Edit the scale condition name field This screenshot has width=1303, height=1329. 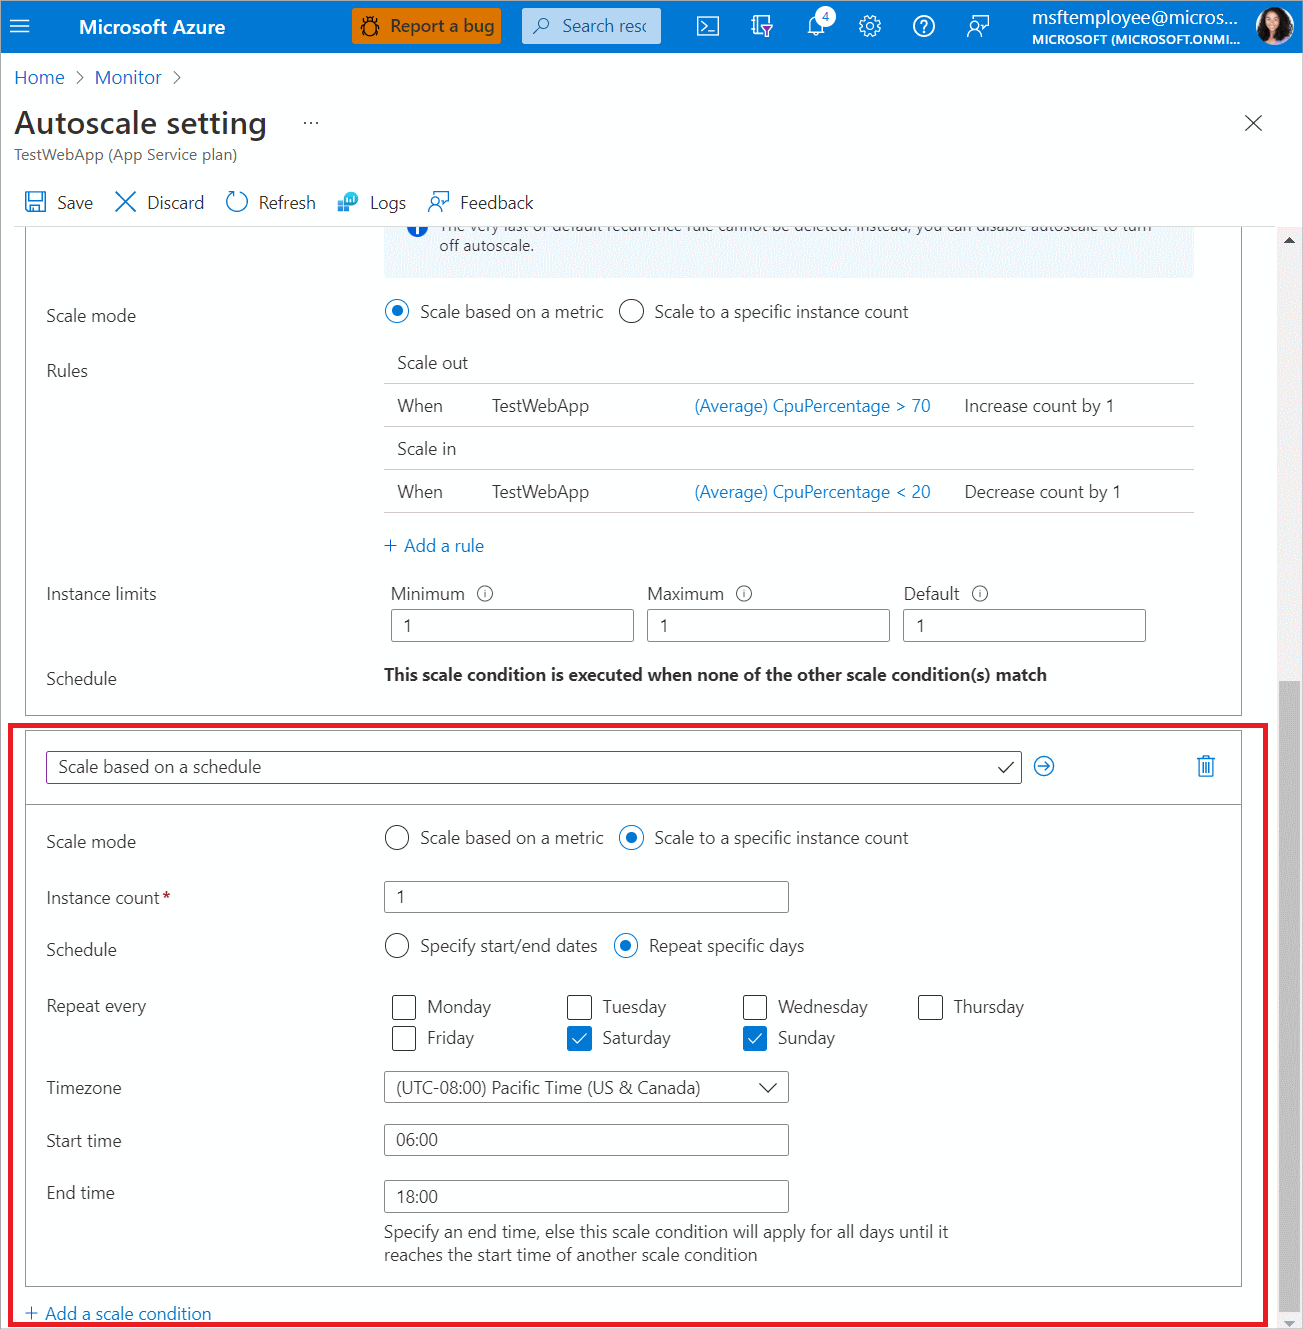point(533,767)
